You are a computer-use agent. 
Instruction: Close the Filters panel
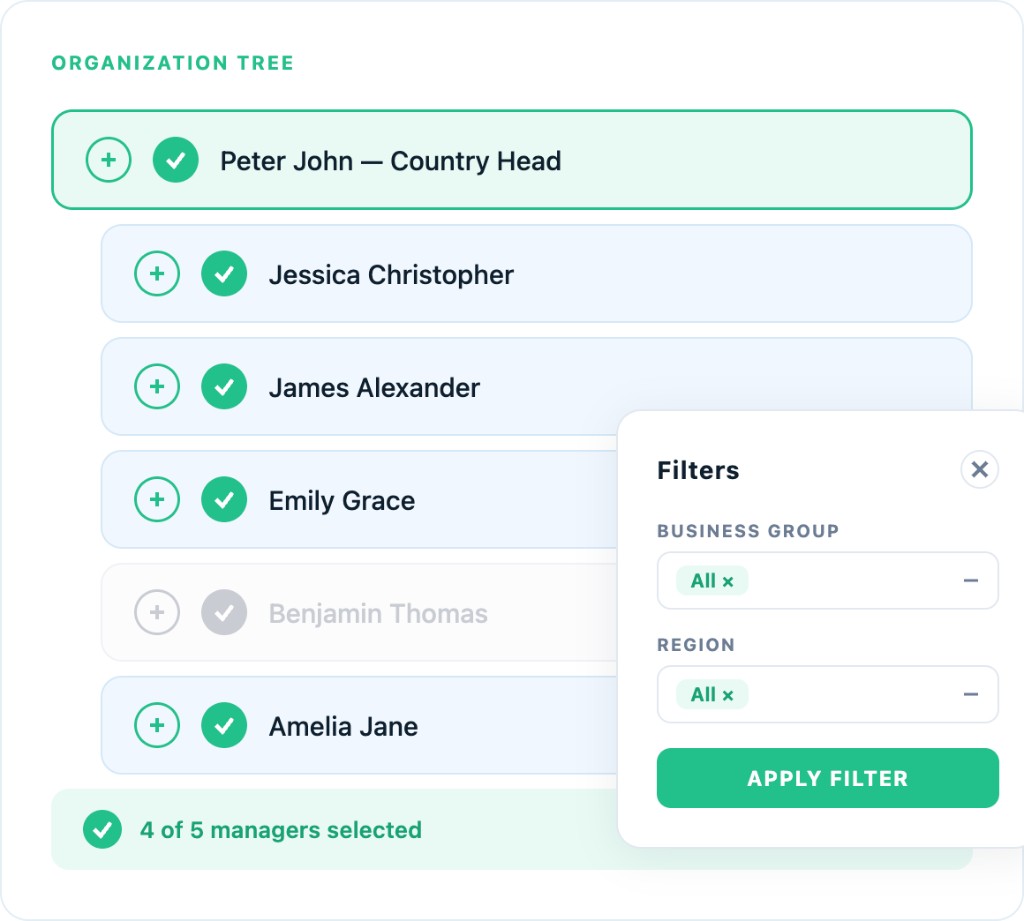(979, 470)
